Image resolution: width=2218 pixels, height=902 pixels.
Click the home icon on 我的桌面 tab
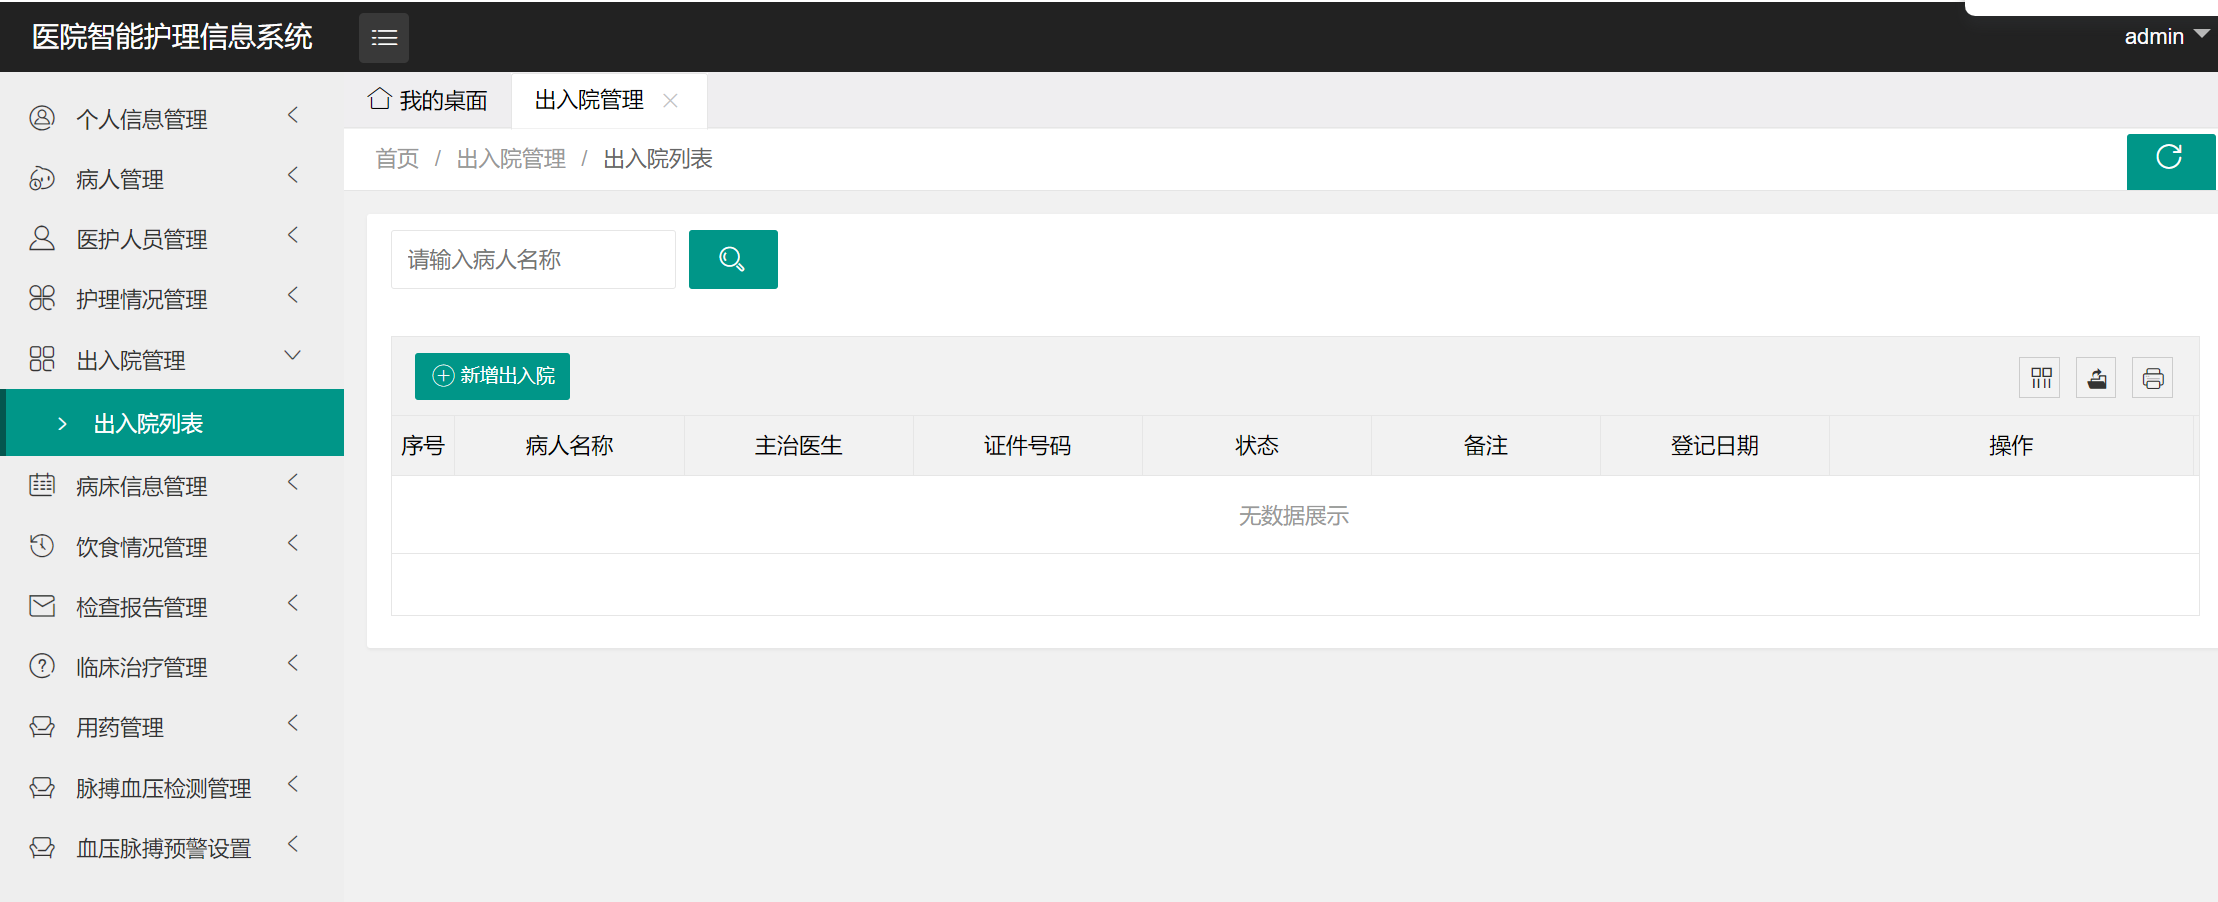pos(379,99)
